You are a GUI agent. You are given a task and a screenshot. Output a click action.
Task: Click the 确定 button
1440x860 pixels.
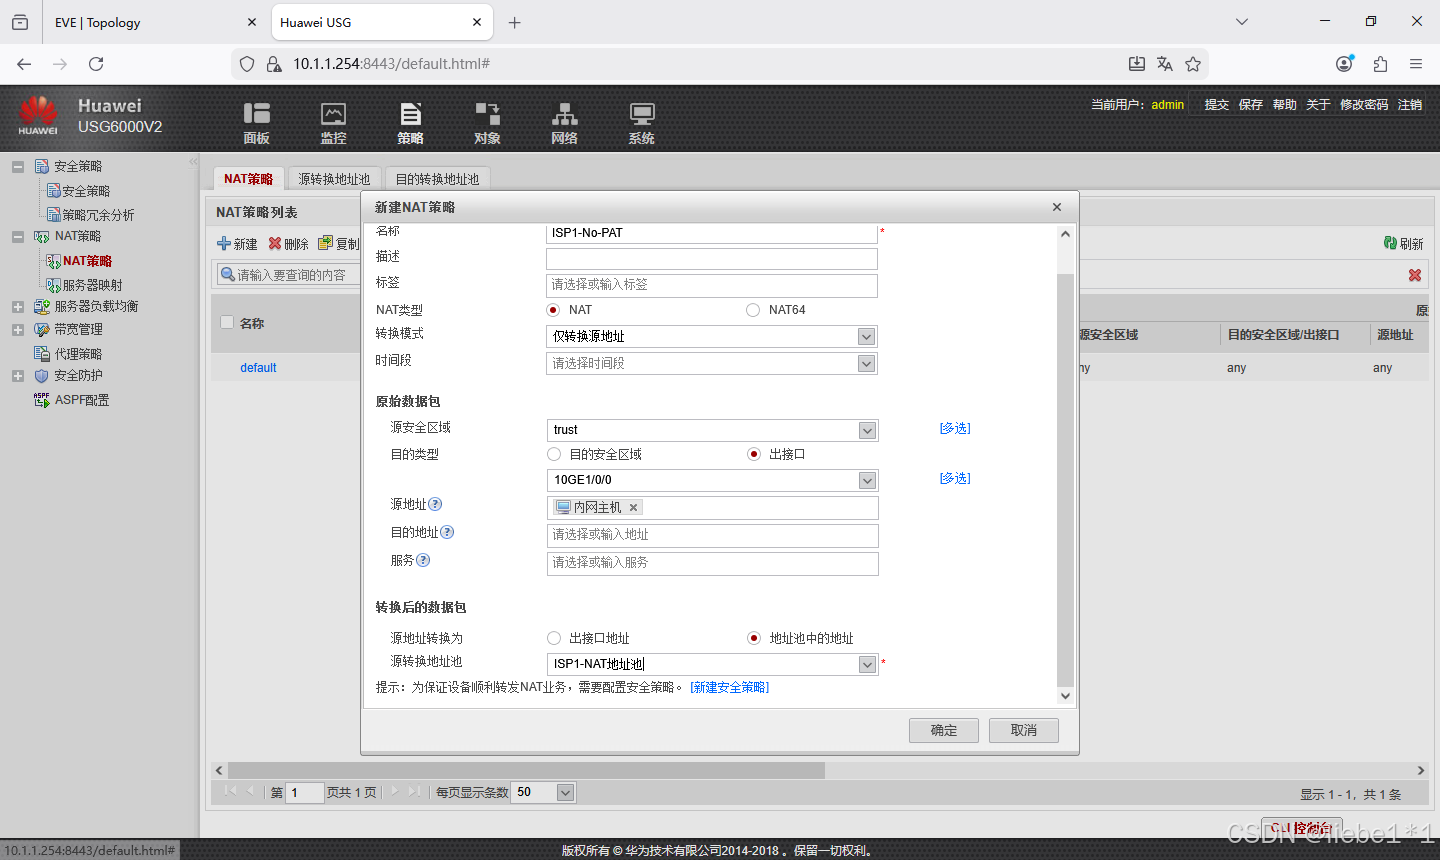point(944,730)
